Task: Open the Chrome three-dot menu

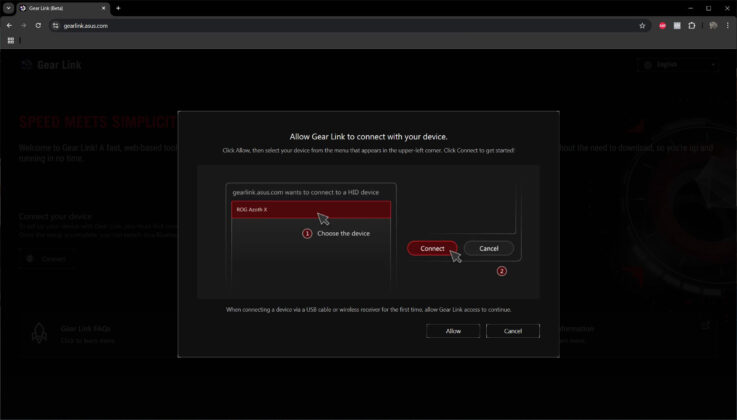Action: [728, 26]
